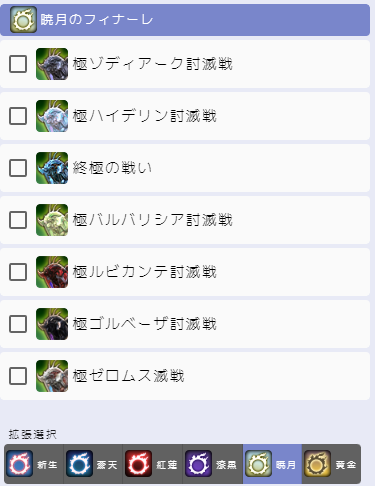Open the 紅蓮 expansion tab

click(x=153, y=464)
